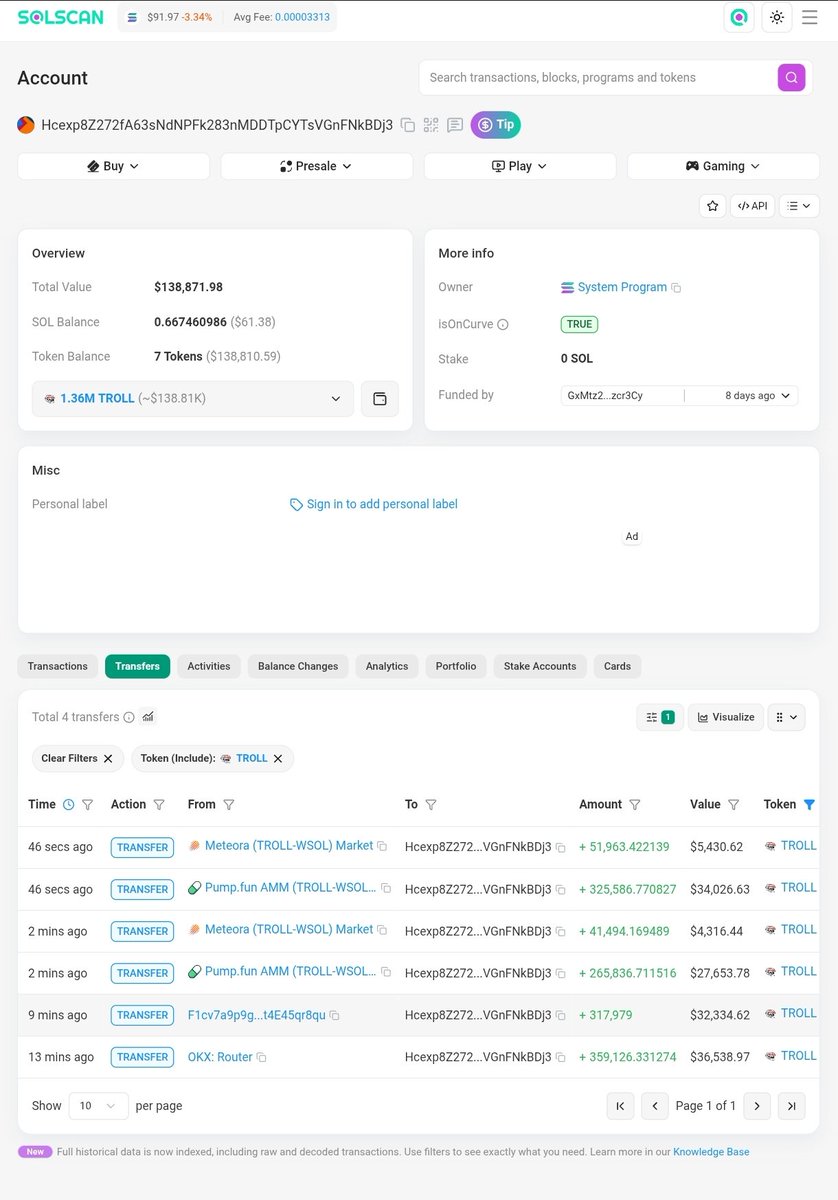Viewport: 838px width, 1200px height.
Task: Open the per page 10 dropdown
Action: (x=98, y=1106)
